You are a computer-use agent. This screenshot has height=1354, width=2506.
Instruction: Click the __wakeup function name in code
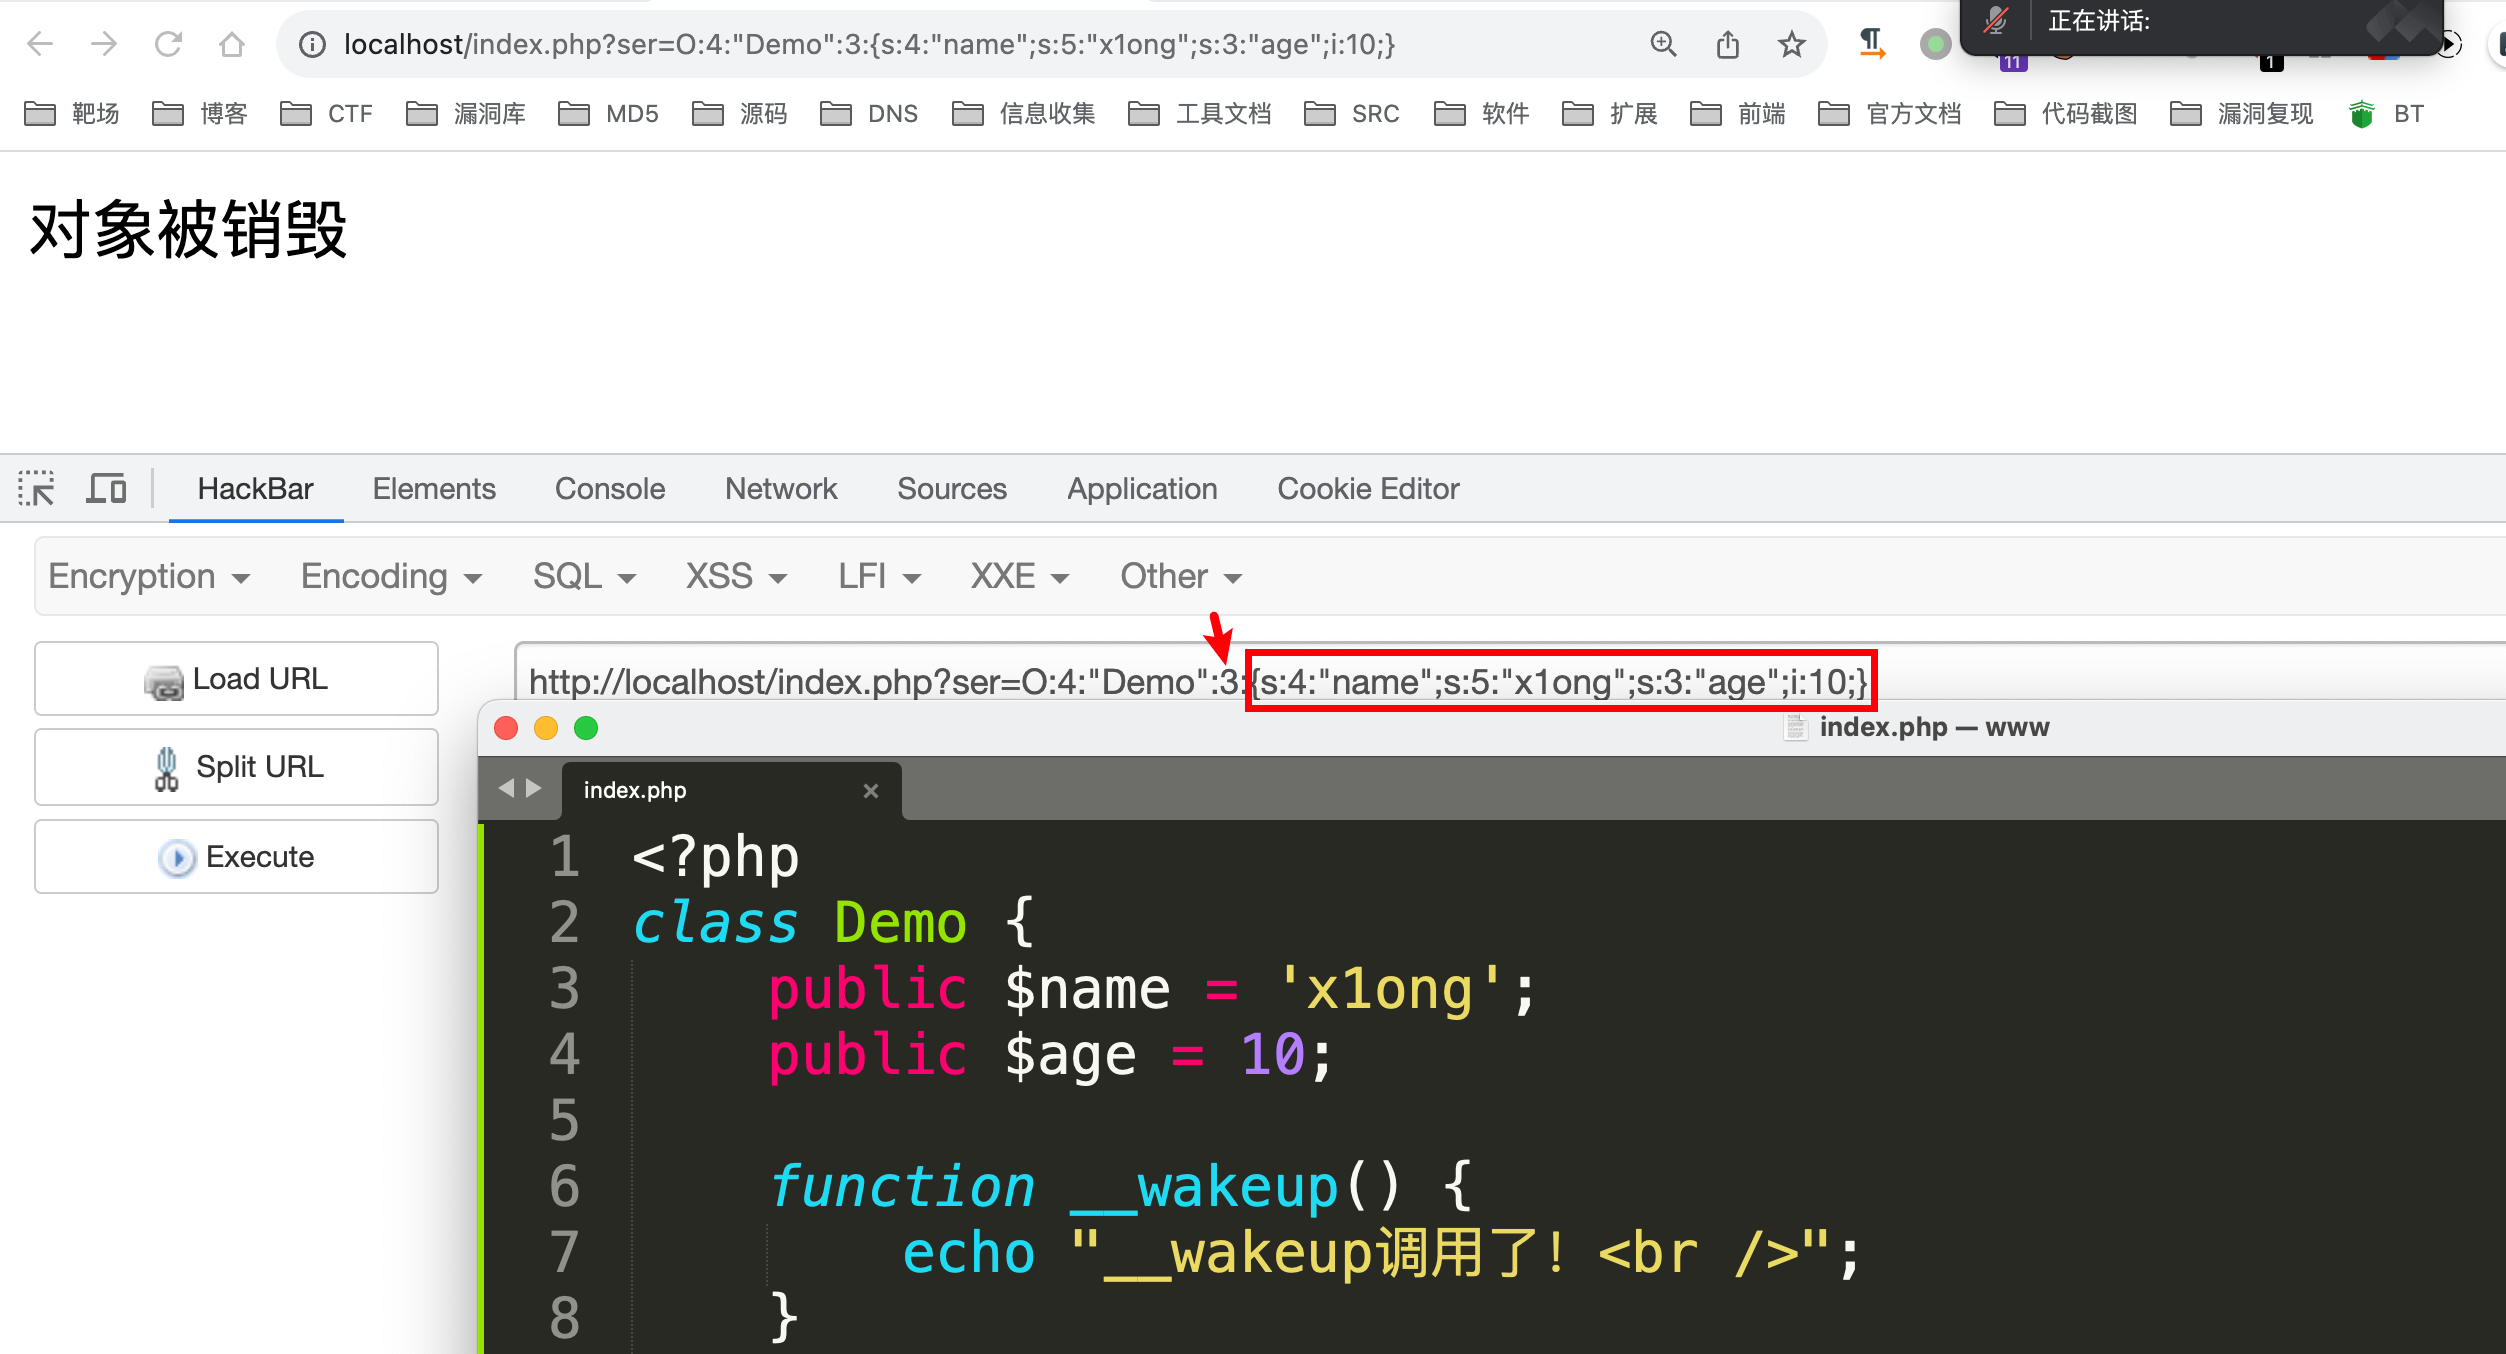[x=1205, y=1188]
